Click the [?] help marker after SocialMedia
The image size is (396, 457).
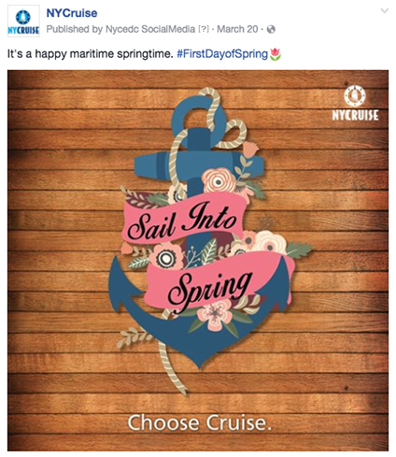point(203,30)
